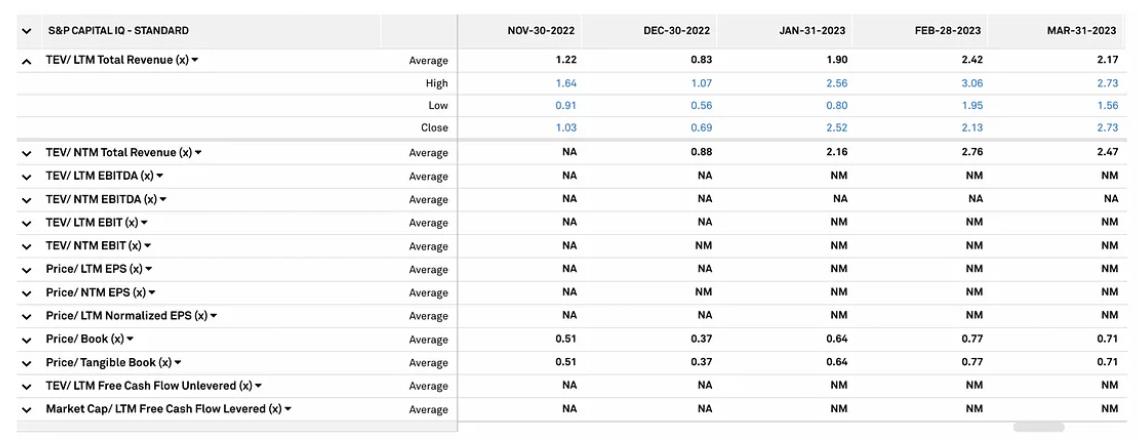Click the horizontal scrollbar thumb at bottom right

[1039, 427]
